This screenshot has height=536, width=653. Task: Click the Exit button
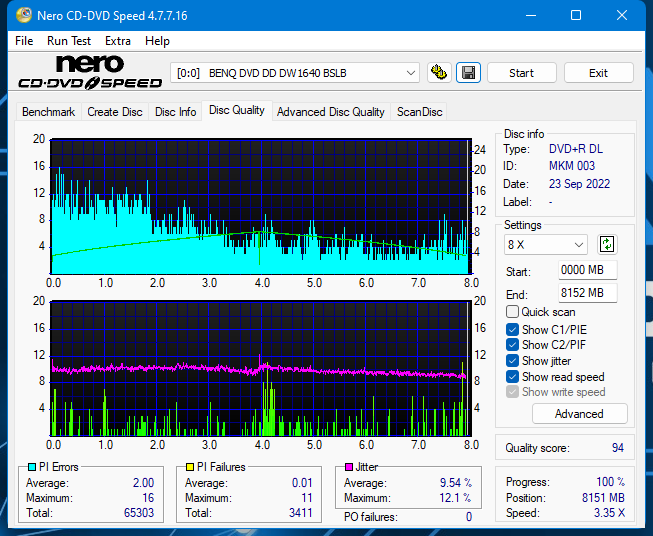[x=598, y=73]
